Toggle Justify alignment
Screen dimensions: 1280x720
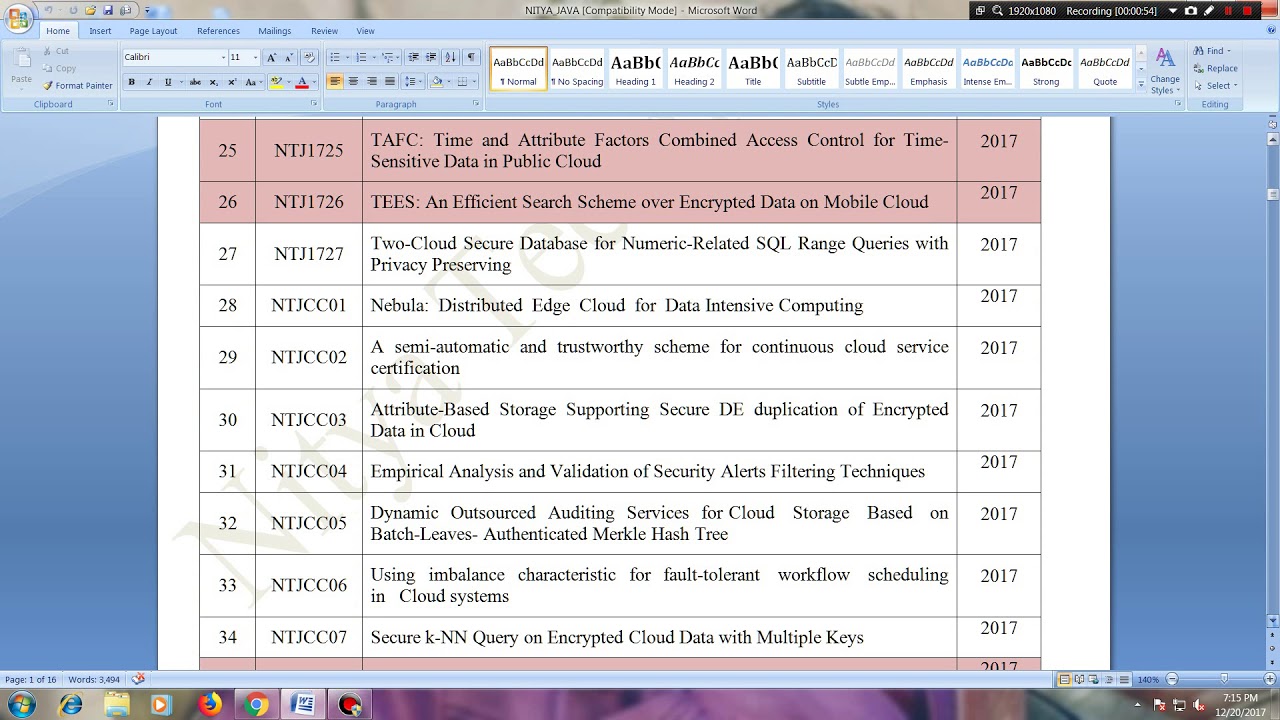pos(390,82)
